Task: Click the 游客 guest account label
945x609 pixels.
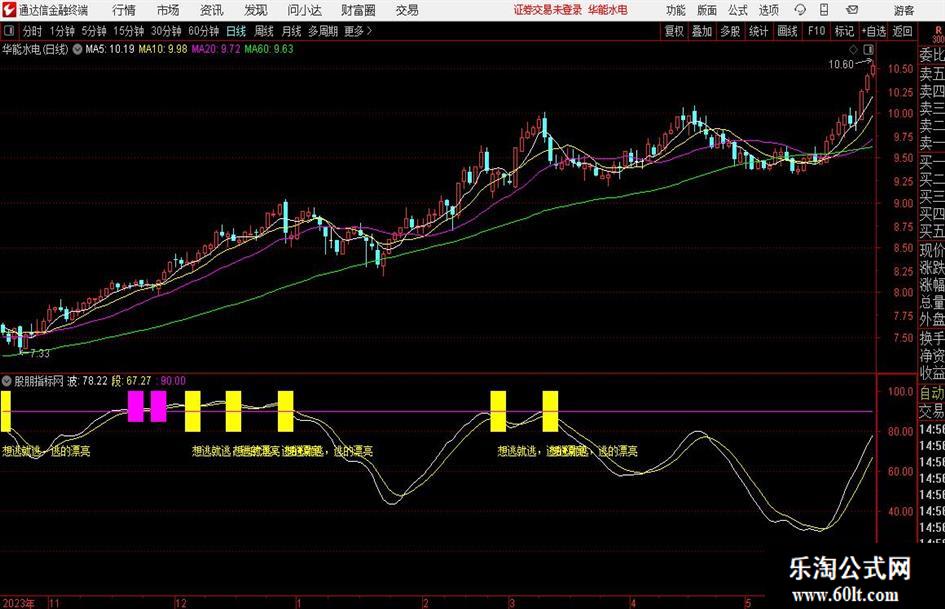Action: 904,10
